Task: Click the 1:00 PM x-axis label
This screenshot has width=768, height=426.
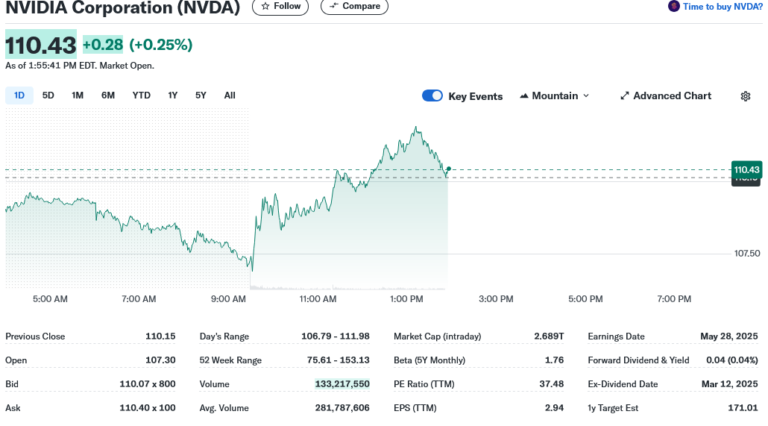Action: (407, 299)
